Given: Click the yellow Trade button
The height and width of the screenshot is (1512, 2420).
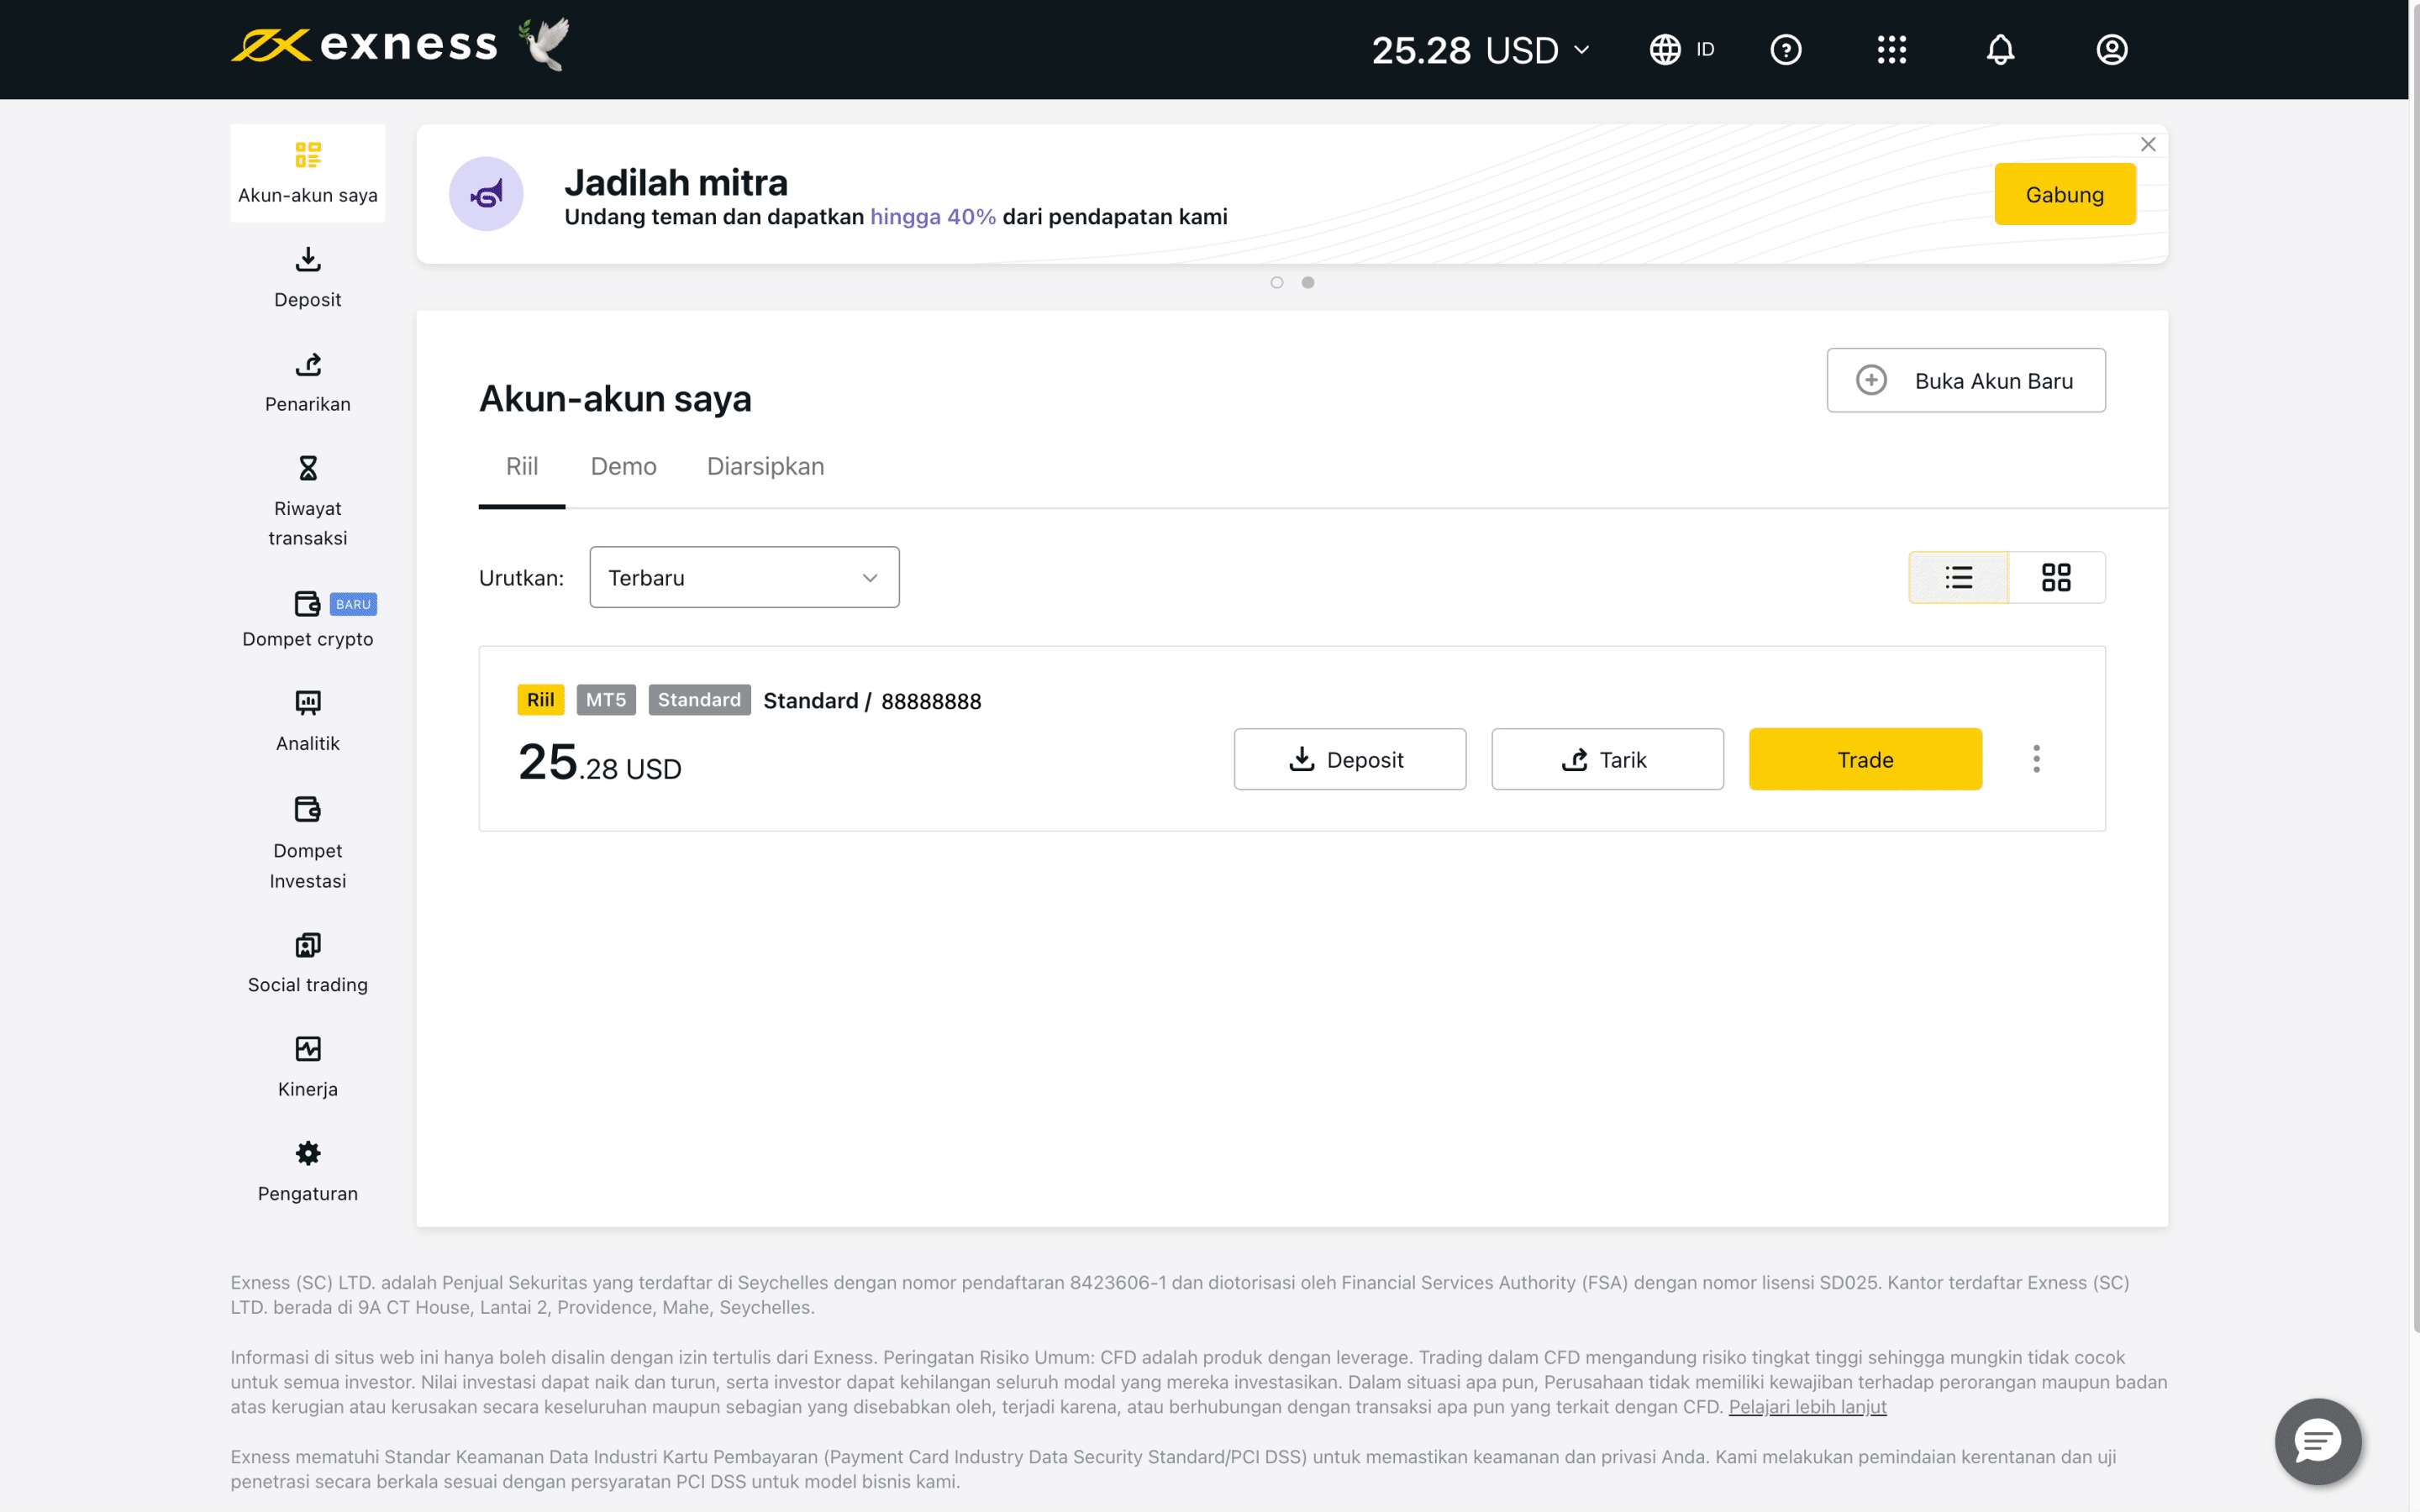Looking at the screenshot, I should pos(1865,759).
